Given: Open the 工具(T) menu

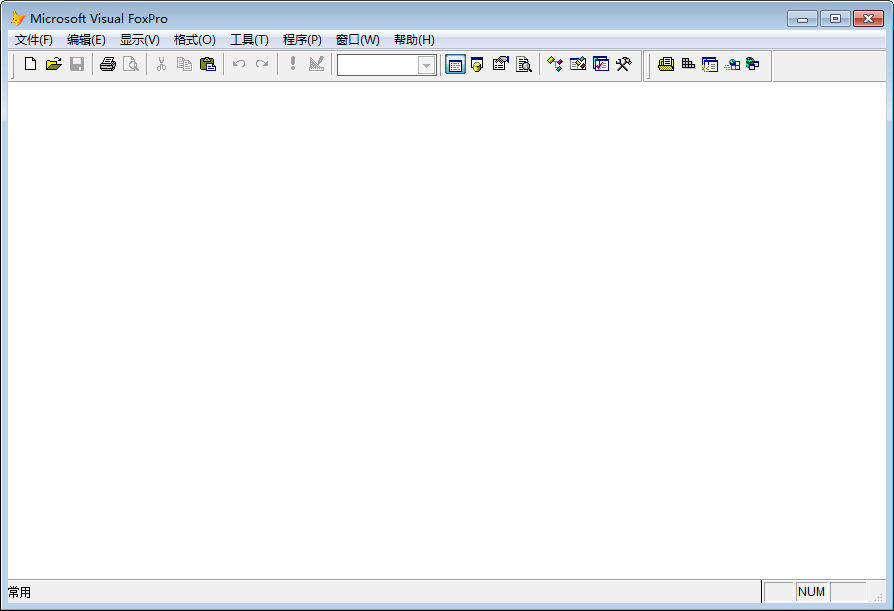Looking at the screenshot, I should (x=249, y=40).
